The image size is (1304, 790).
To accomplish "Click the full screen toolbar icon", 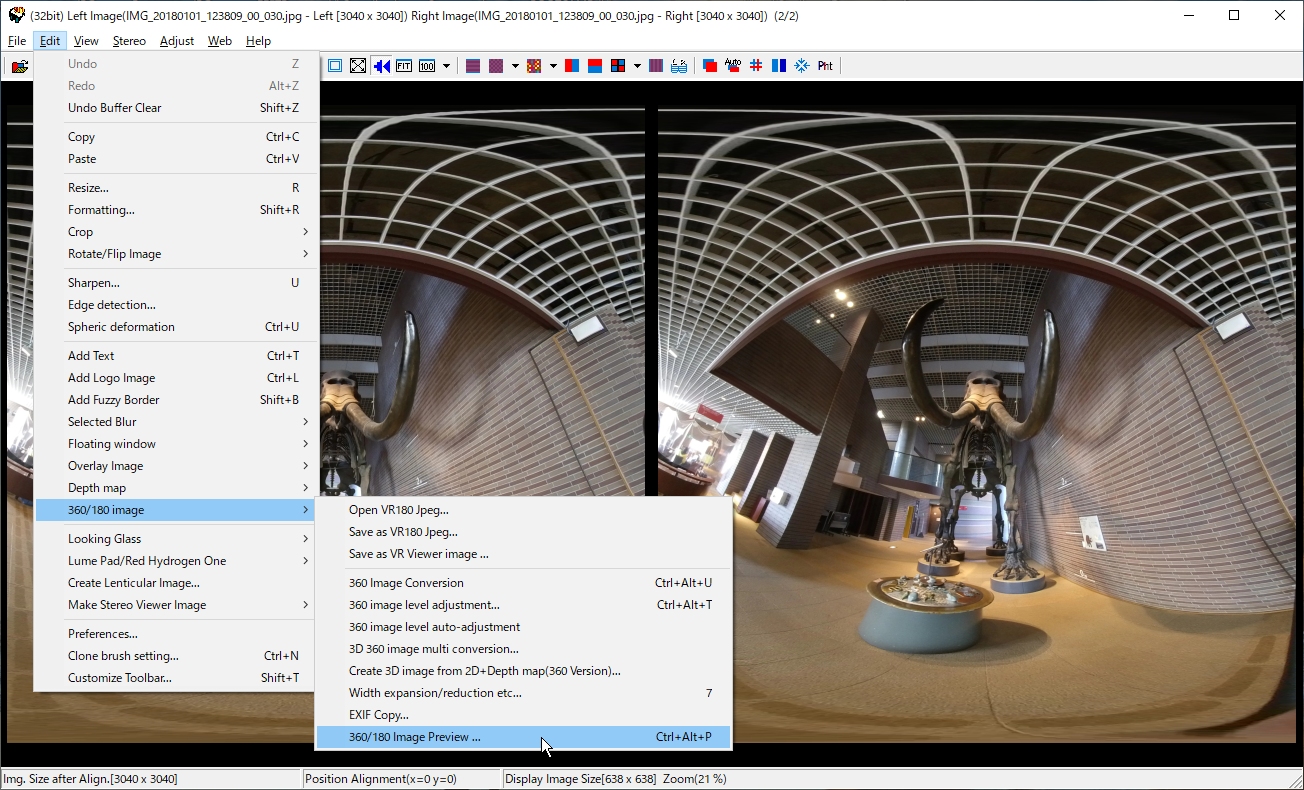I will [x=358, y=66].
